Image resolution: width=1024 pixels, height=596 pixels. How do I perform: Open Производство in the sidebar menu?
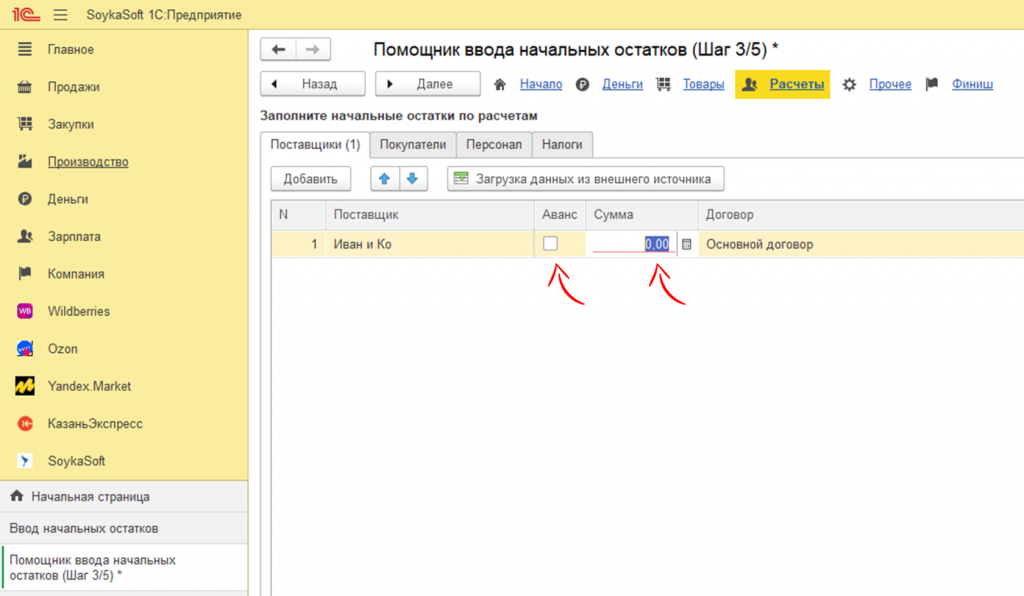[88, 162]
